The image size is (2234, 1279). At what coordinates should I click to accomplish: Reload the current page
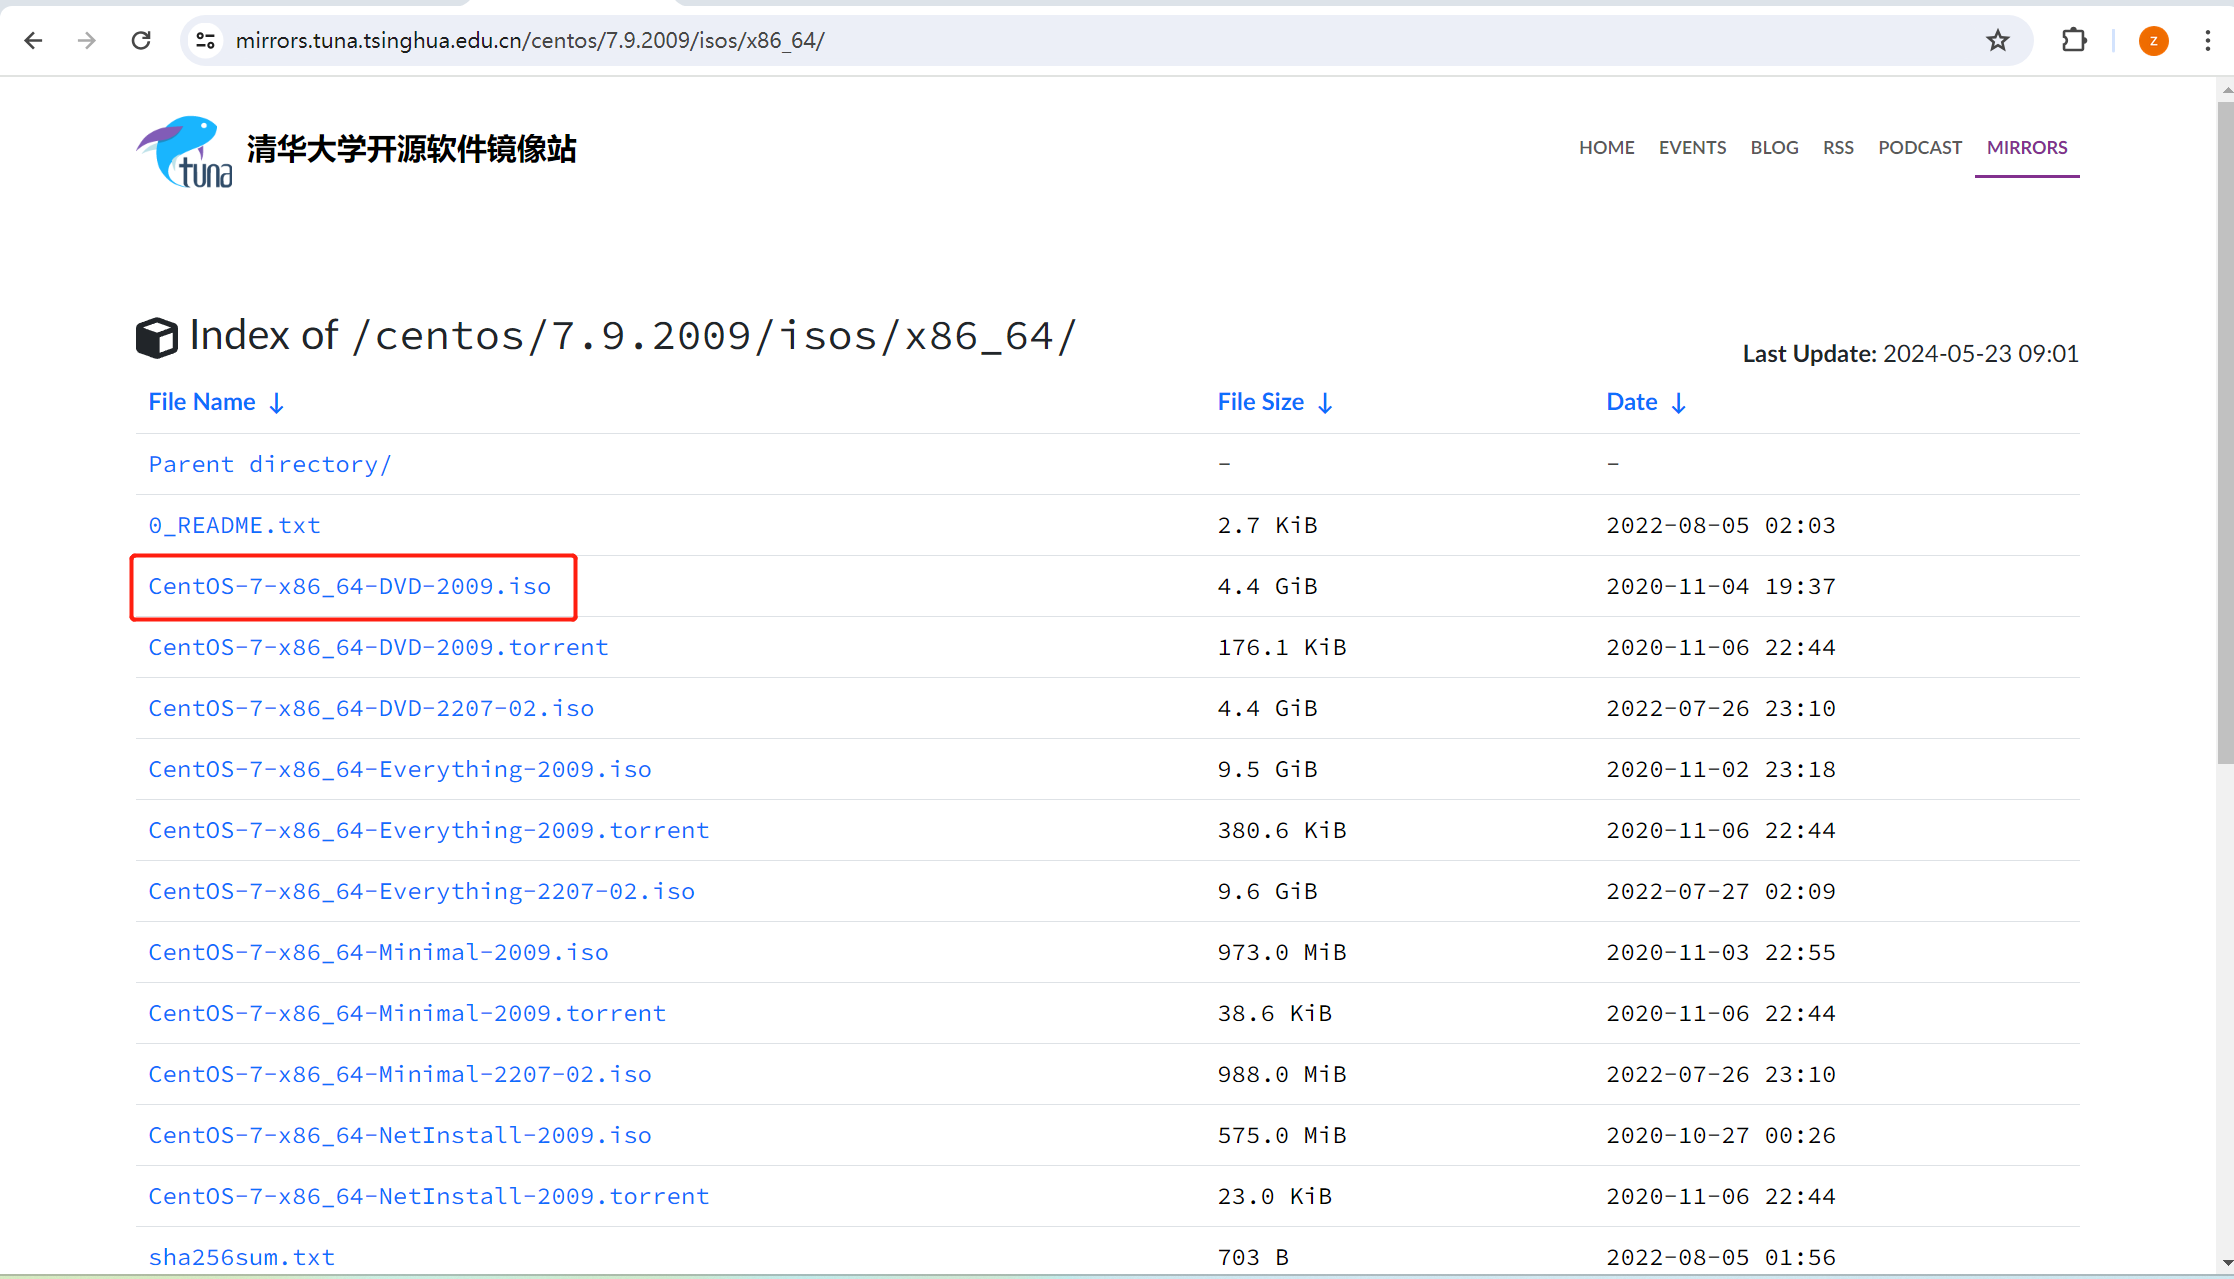point(141,40)
